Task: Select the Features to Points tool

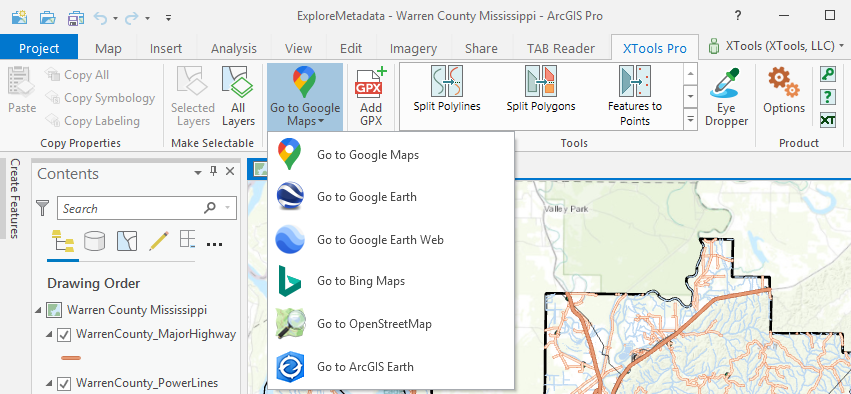Action: coord(634,96)
